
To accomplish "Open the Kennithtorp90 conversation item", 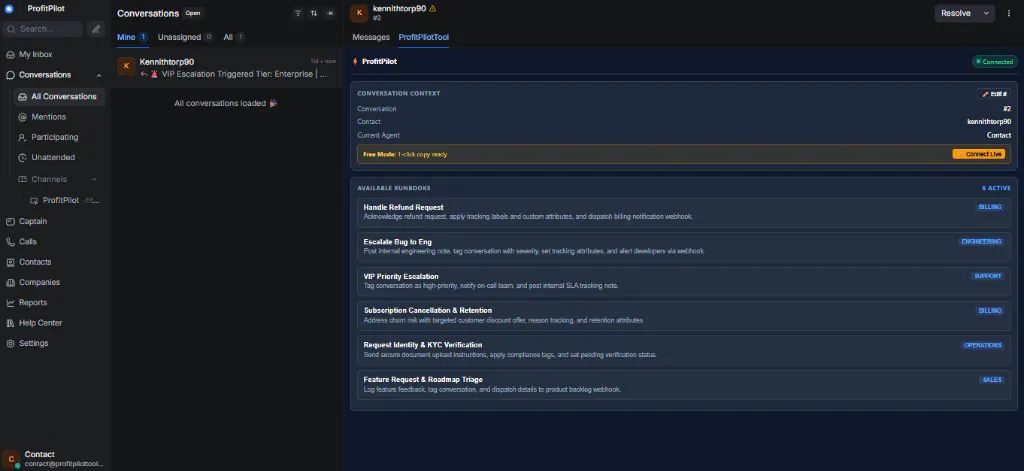I will (227, 67).
